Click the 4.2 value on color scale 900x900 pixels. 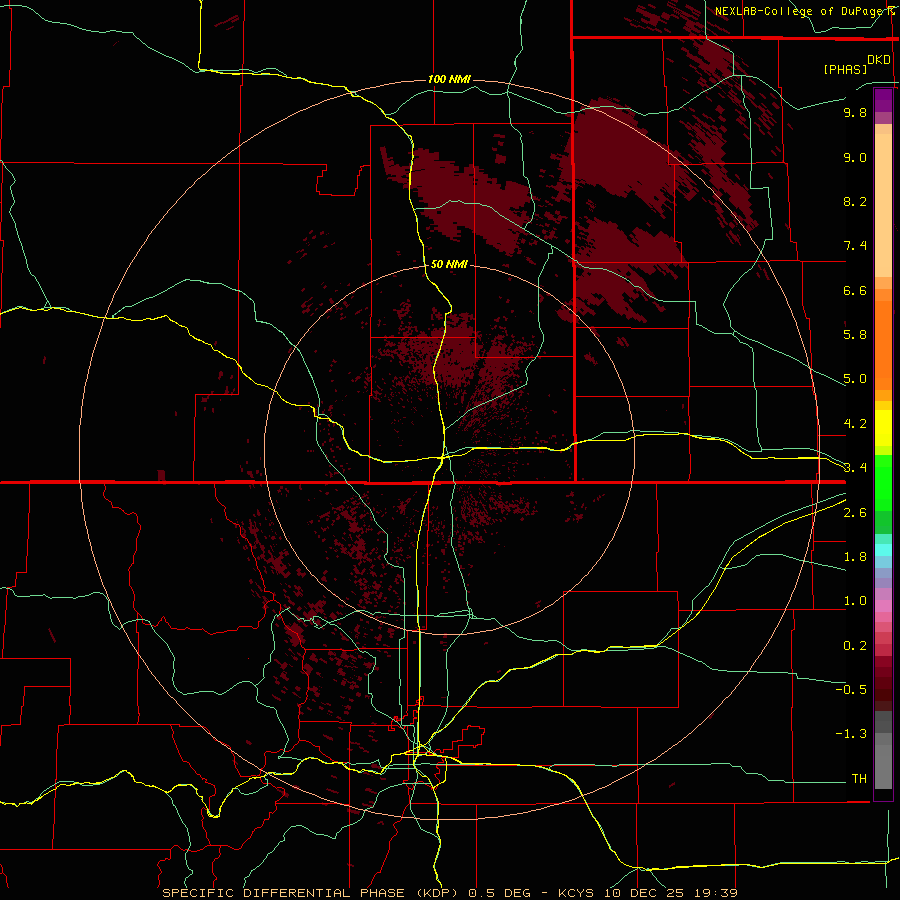coord(855,424)
